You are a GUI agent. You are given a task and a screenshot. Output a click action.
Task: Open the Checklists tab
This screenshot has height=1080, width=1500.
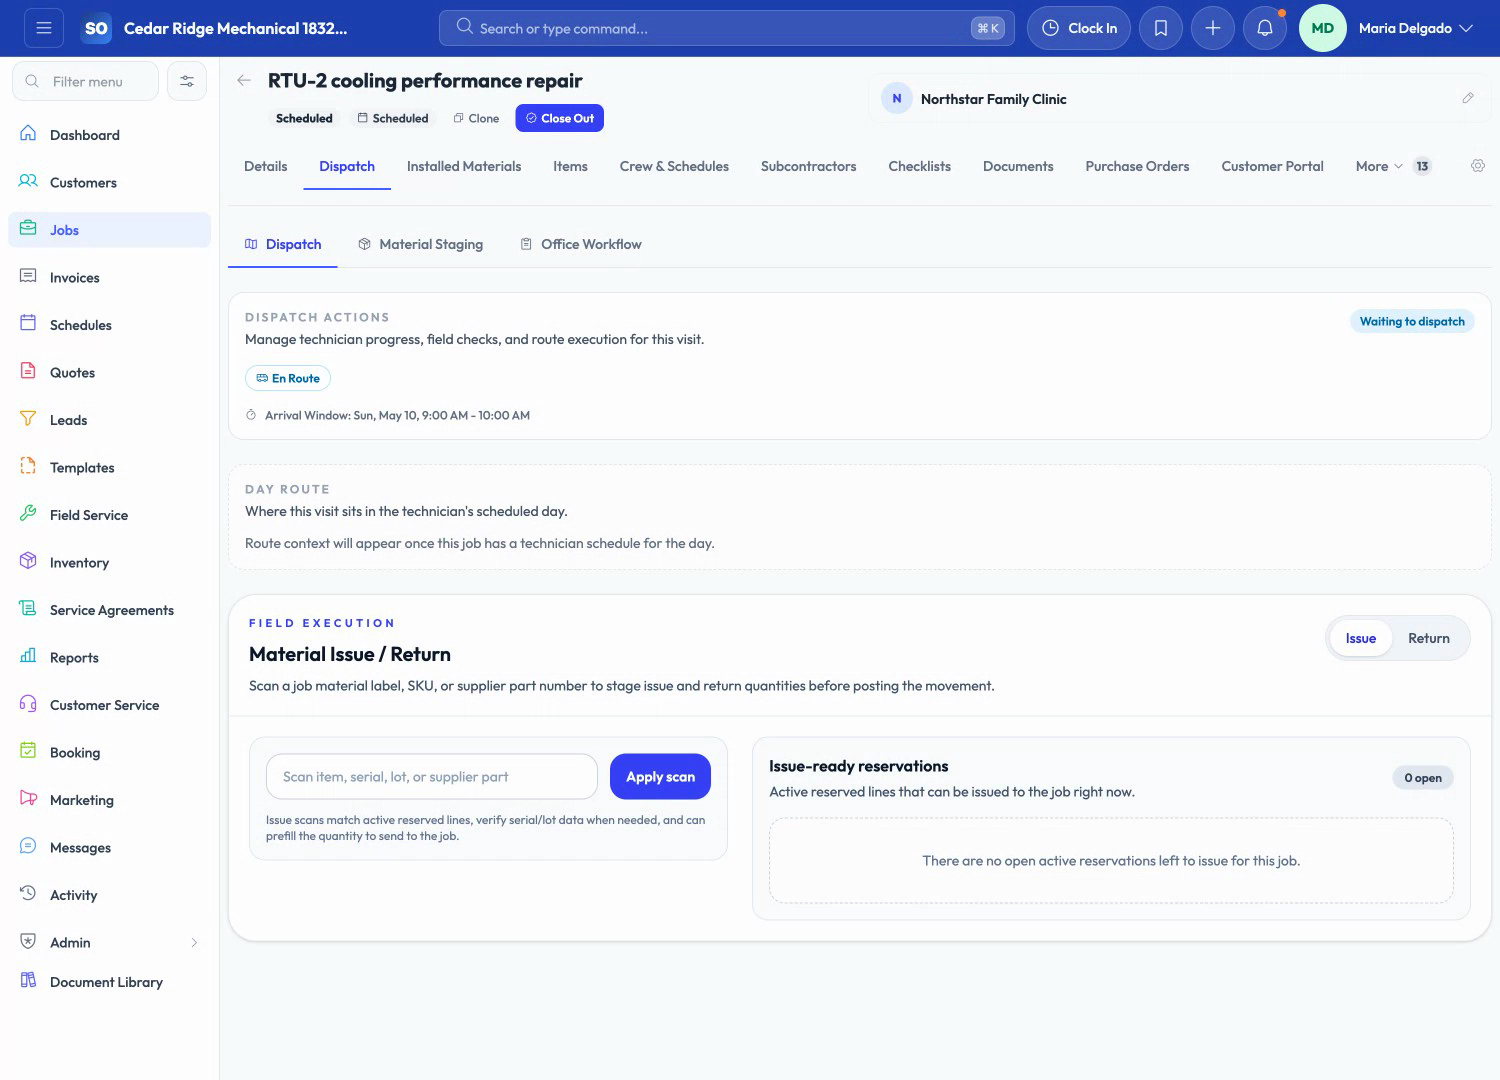point(919,166)
